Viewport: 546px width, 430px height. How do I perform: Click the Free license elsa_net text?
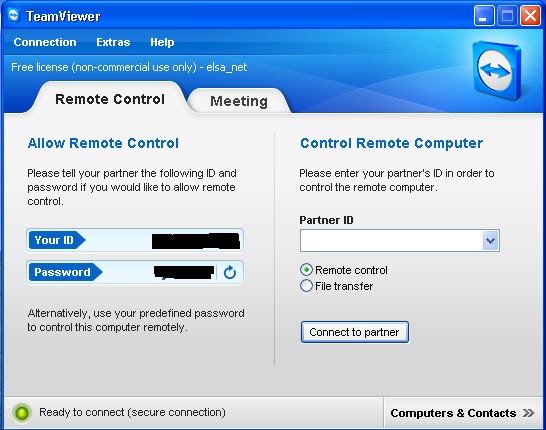(129, 67)
